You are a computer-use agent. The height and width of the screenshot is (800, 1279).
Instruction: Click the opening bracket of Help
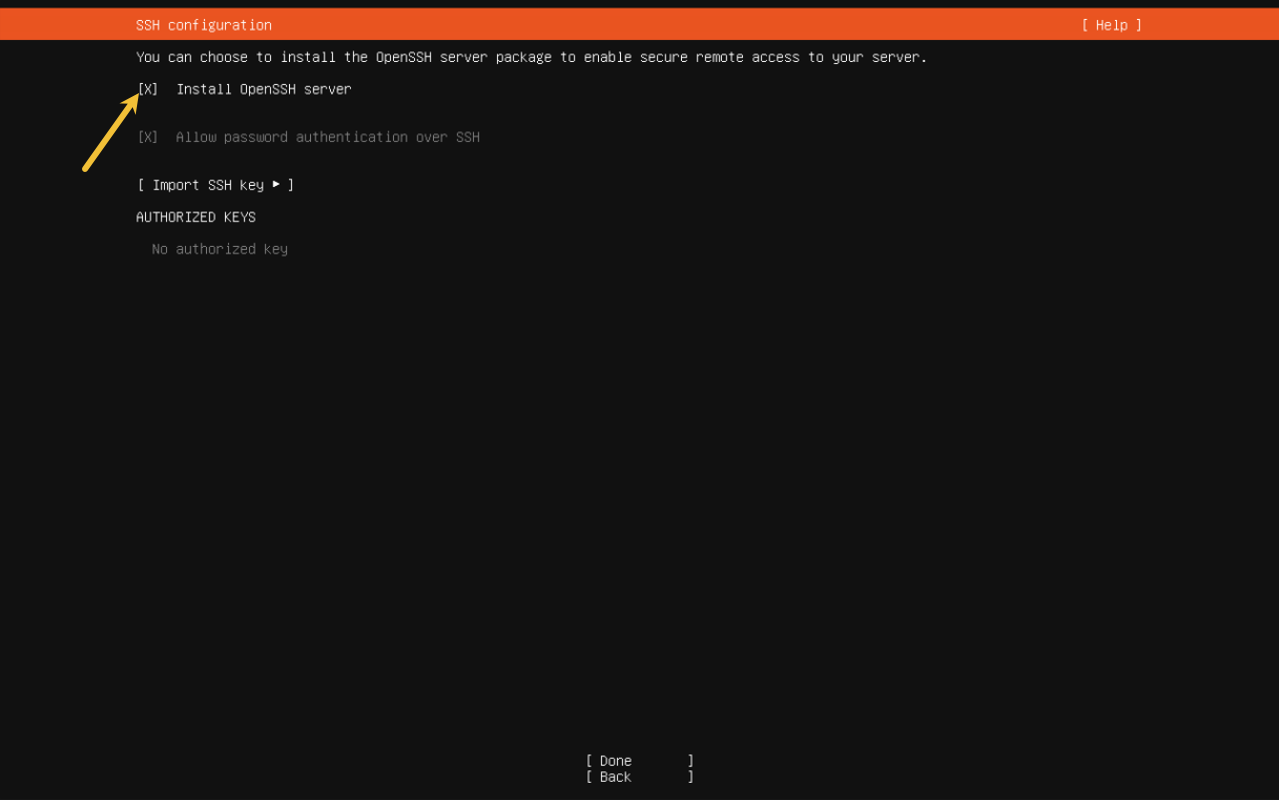[x=1085, y=25]
